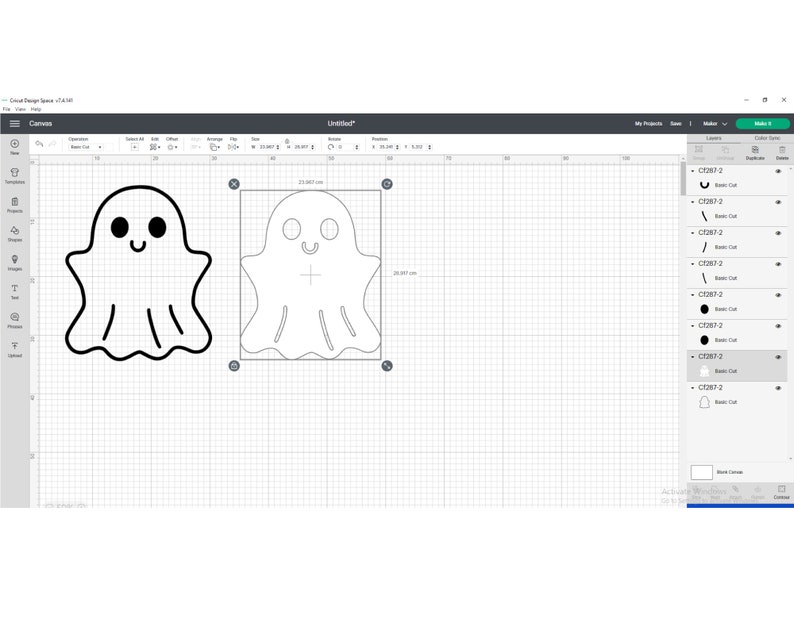
Task: Open the Operation Basic Cut dropdown
Action: coord(86,147)
